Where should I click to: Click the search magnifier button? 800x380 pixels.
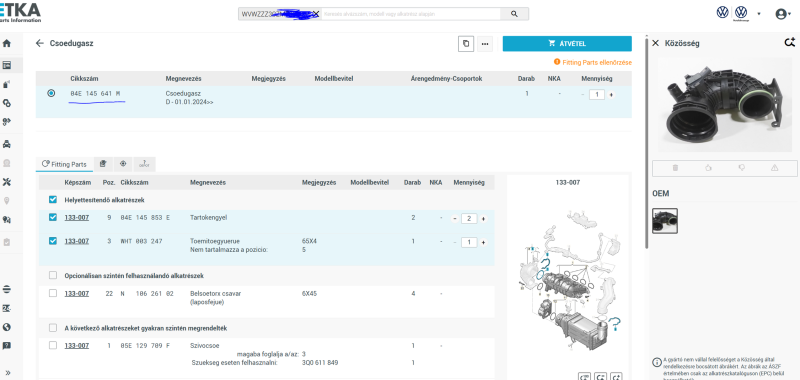514,14
